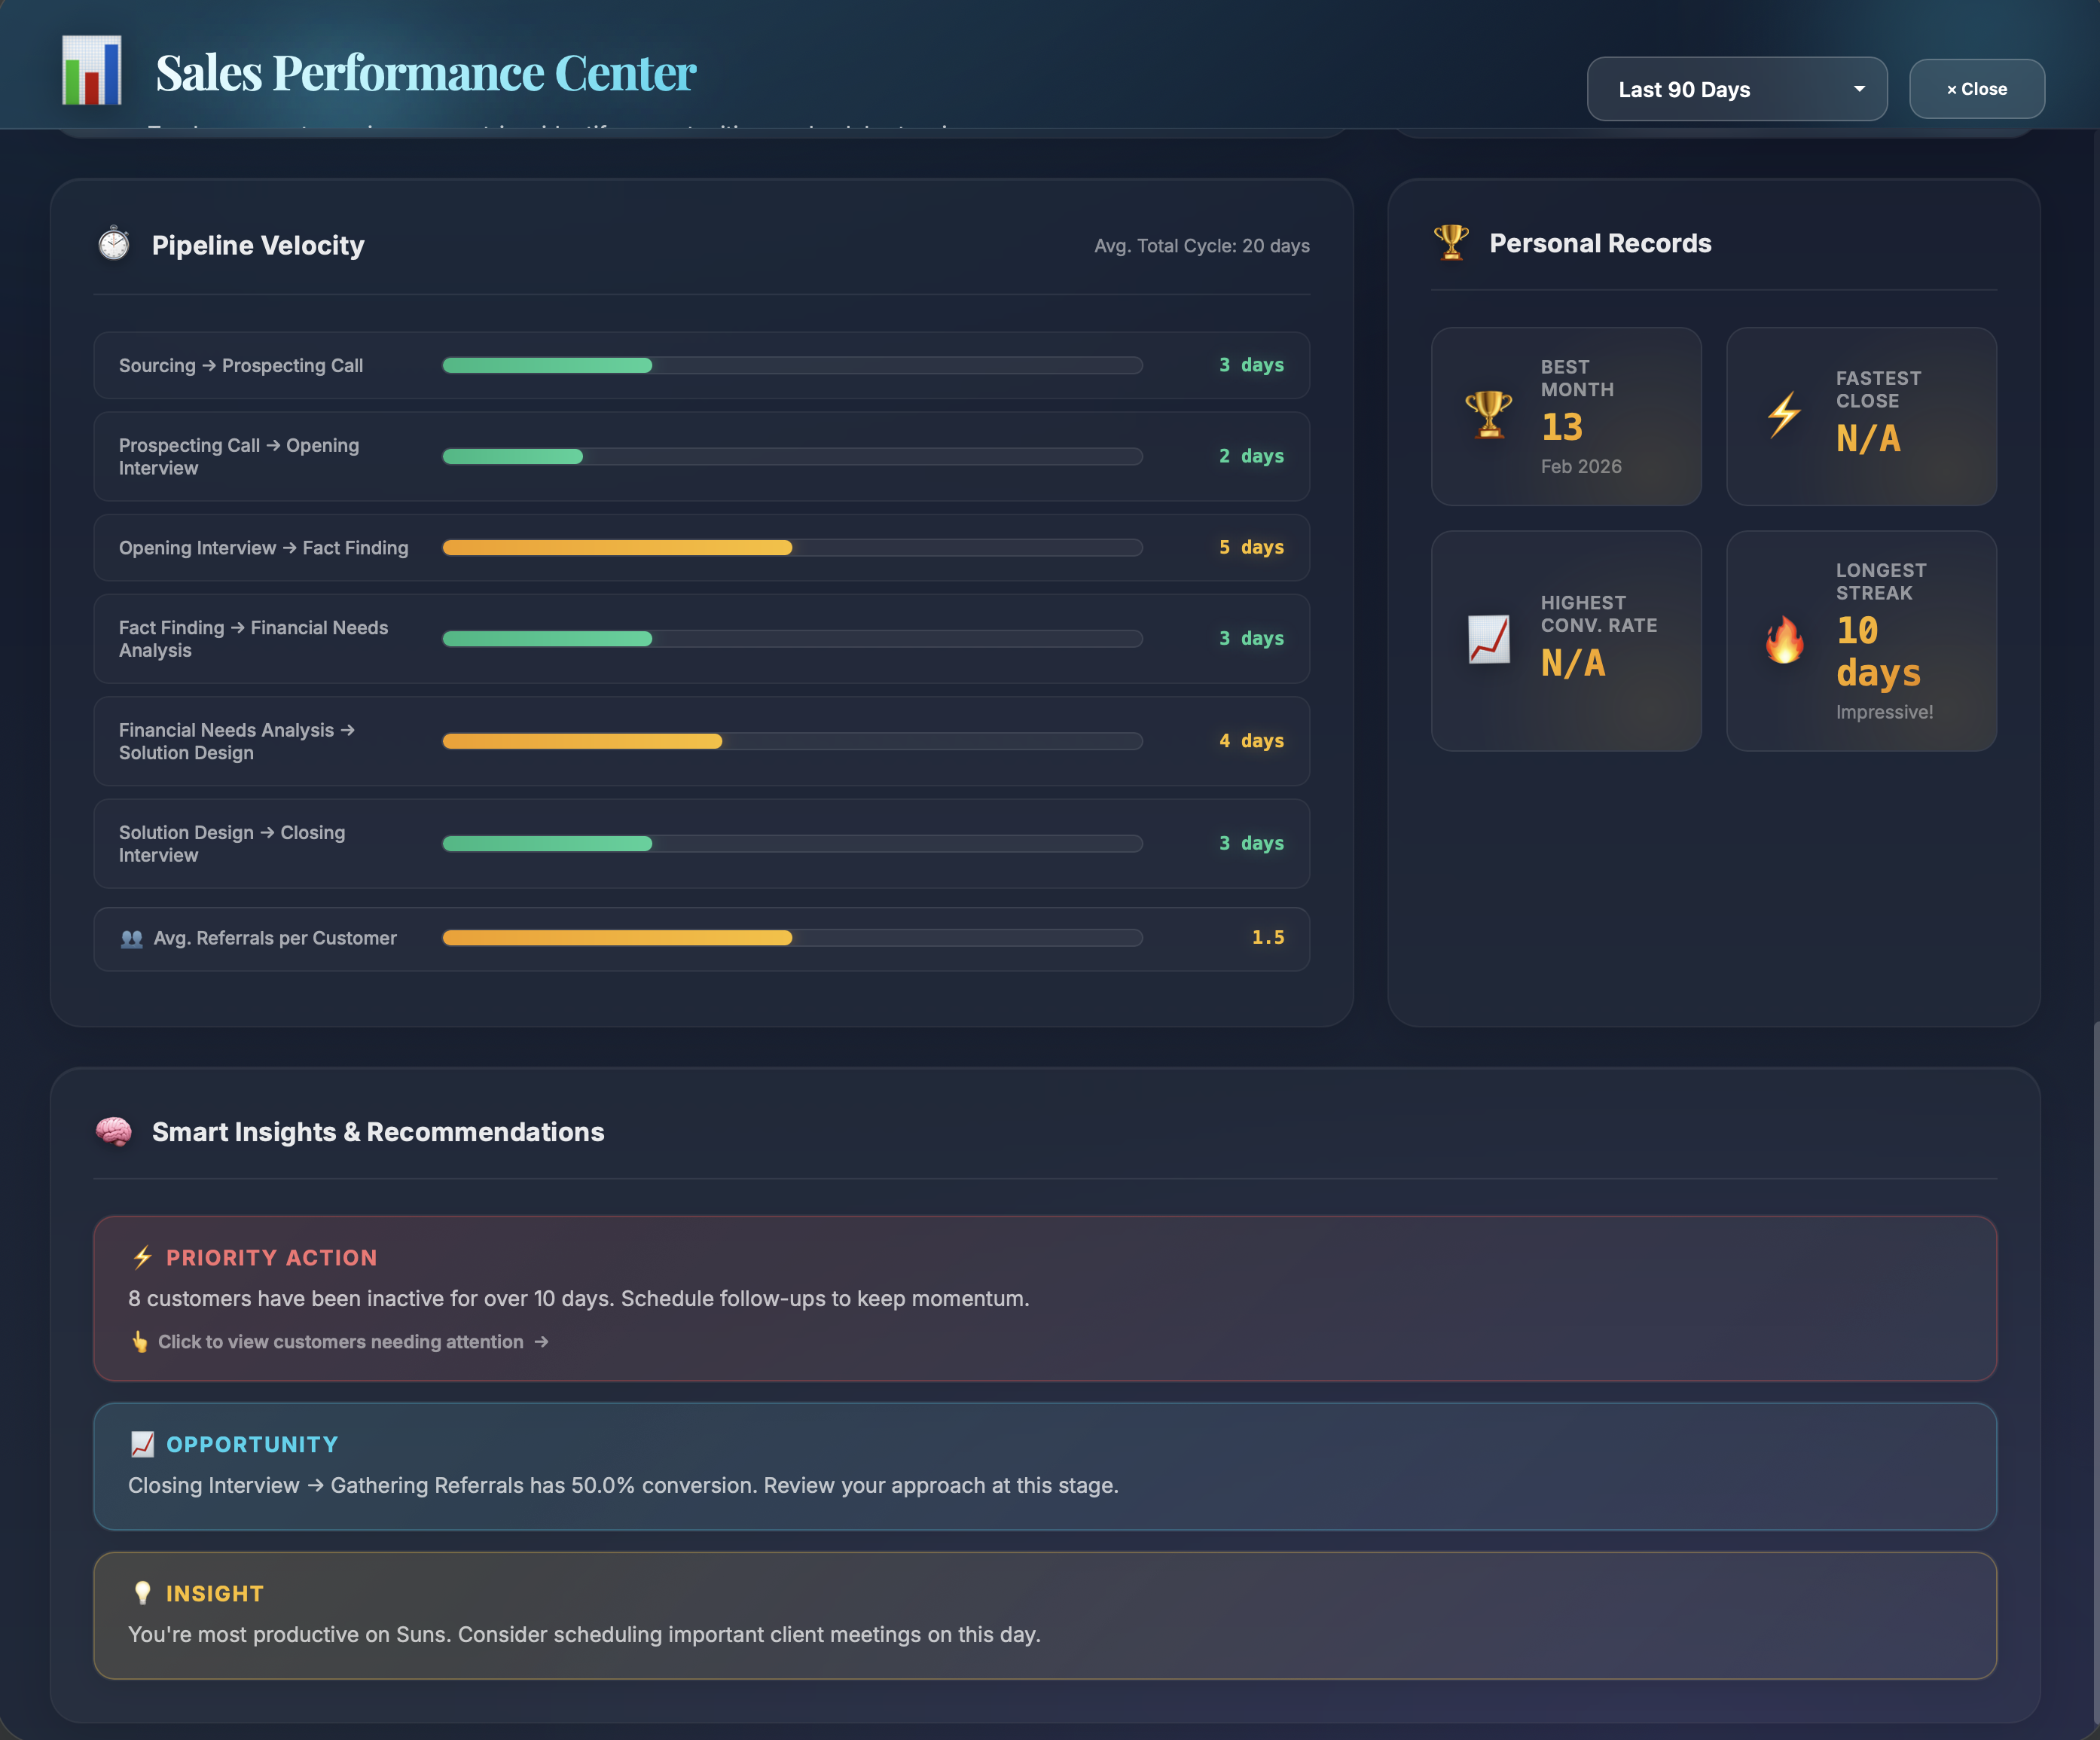Select the Avg. Referrals per Customer row
Screen dimensions: 2100x1740
pos(700,938)
